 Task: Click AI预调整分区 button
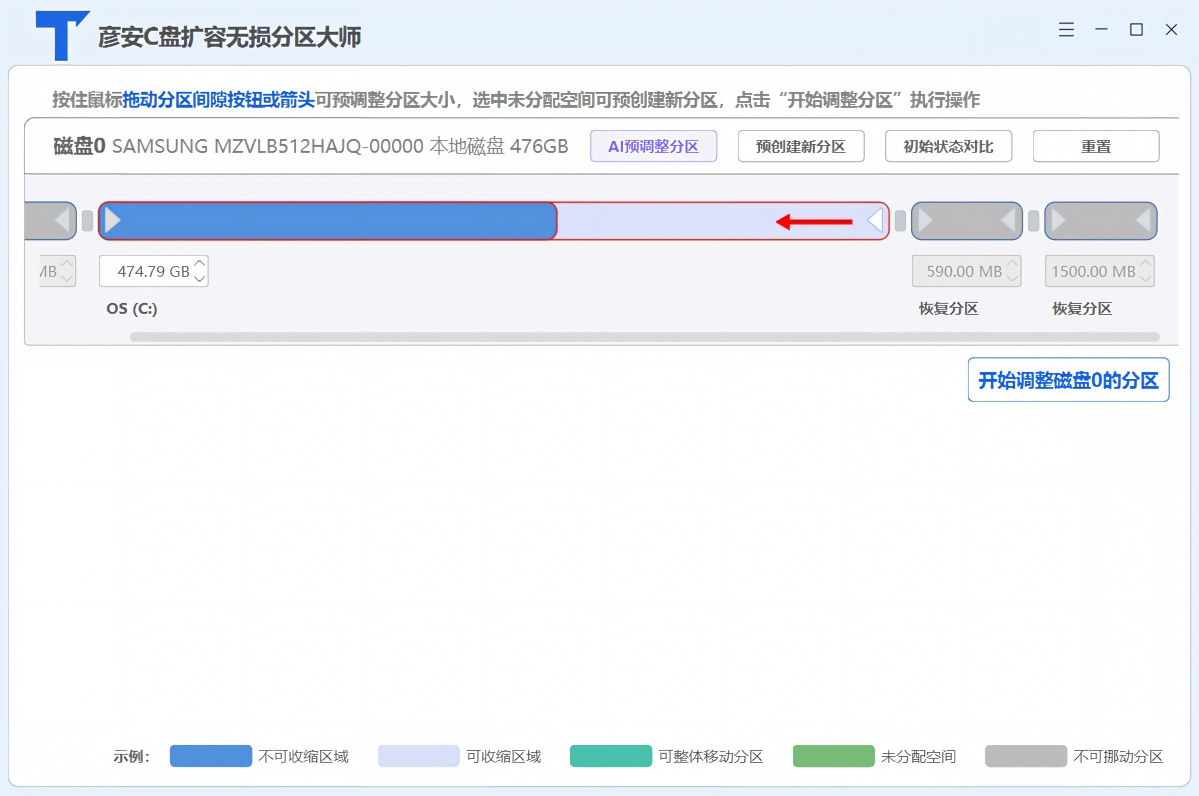coord(653,146)
